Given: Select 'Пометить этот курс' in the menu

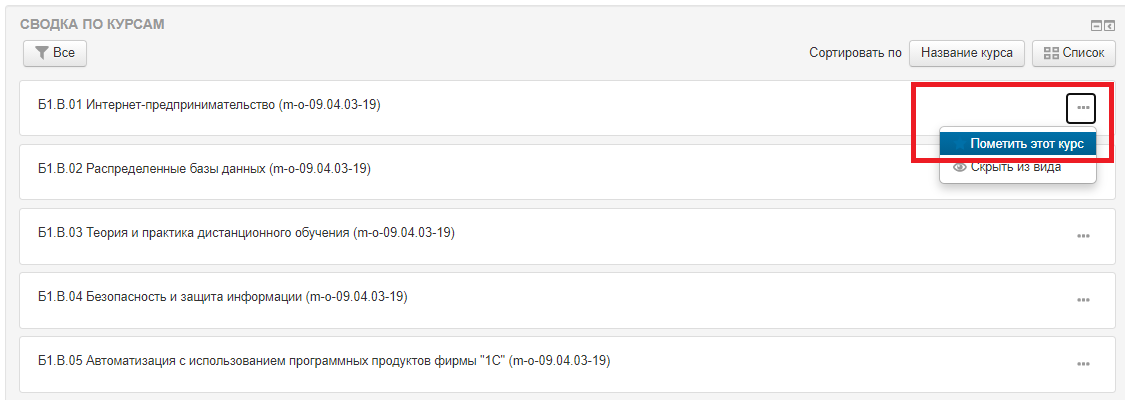Looking at the screenshot, I should 1026,144.
